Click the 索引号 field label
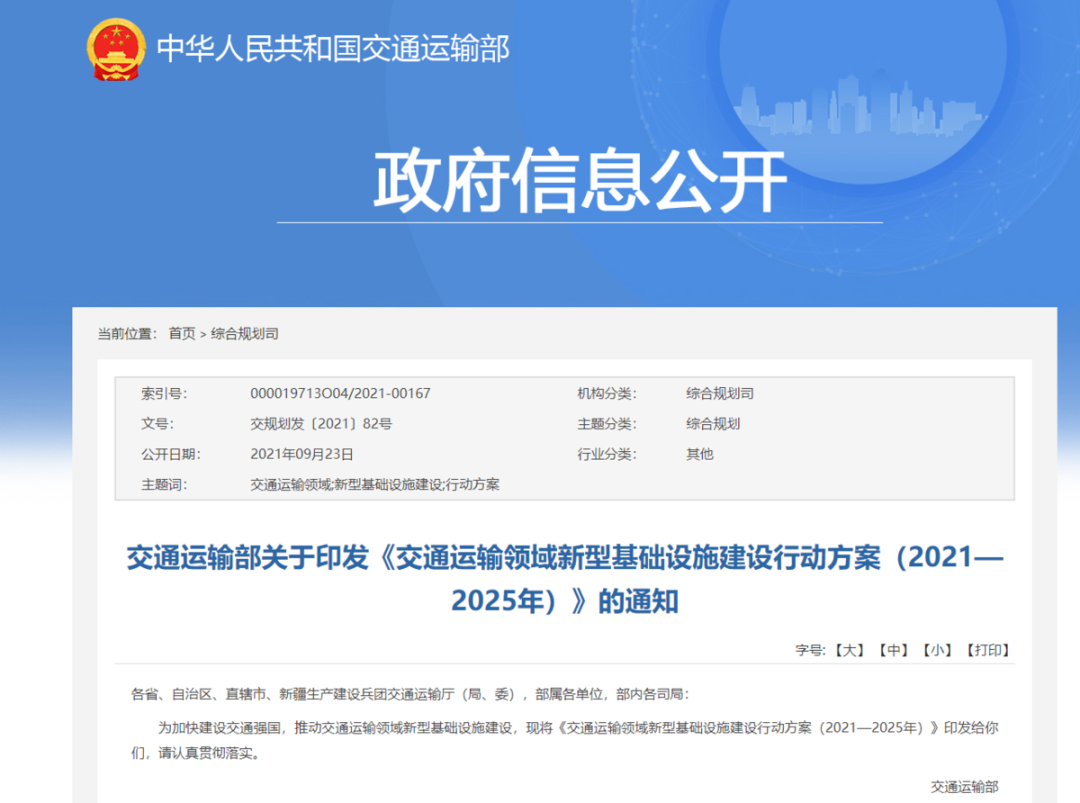 pyautogui.click(x=164, y=393)
